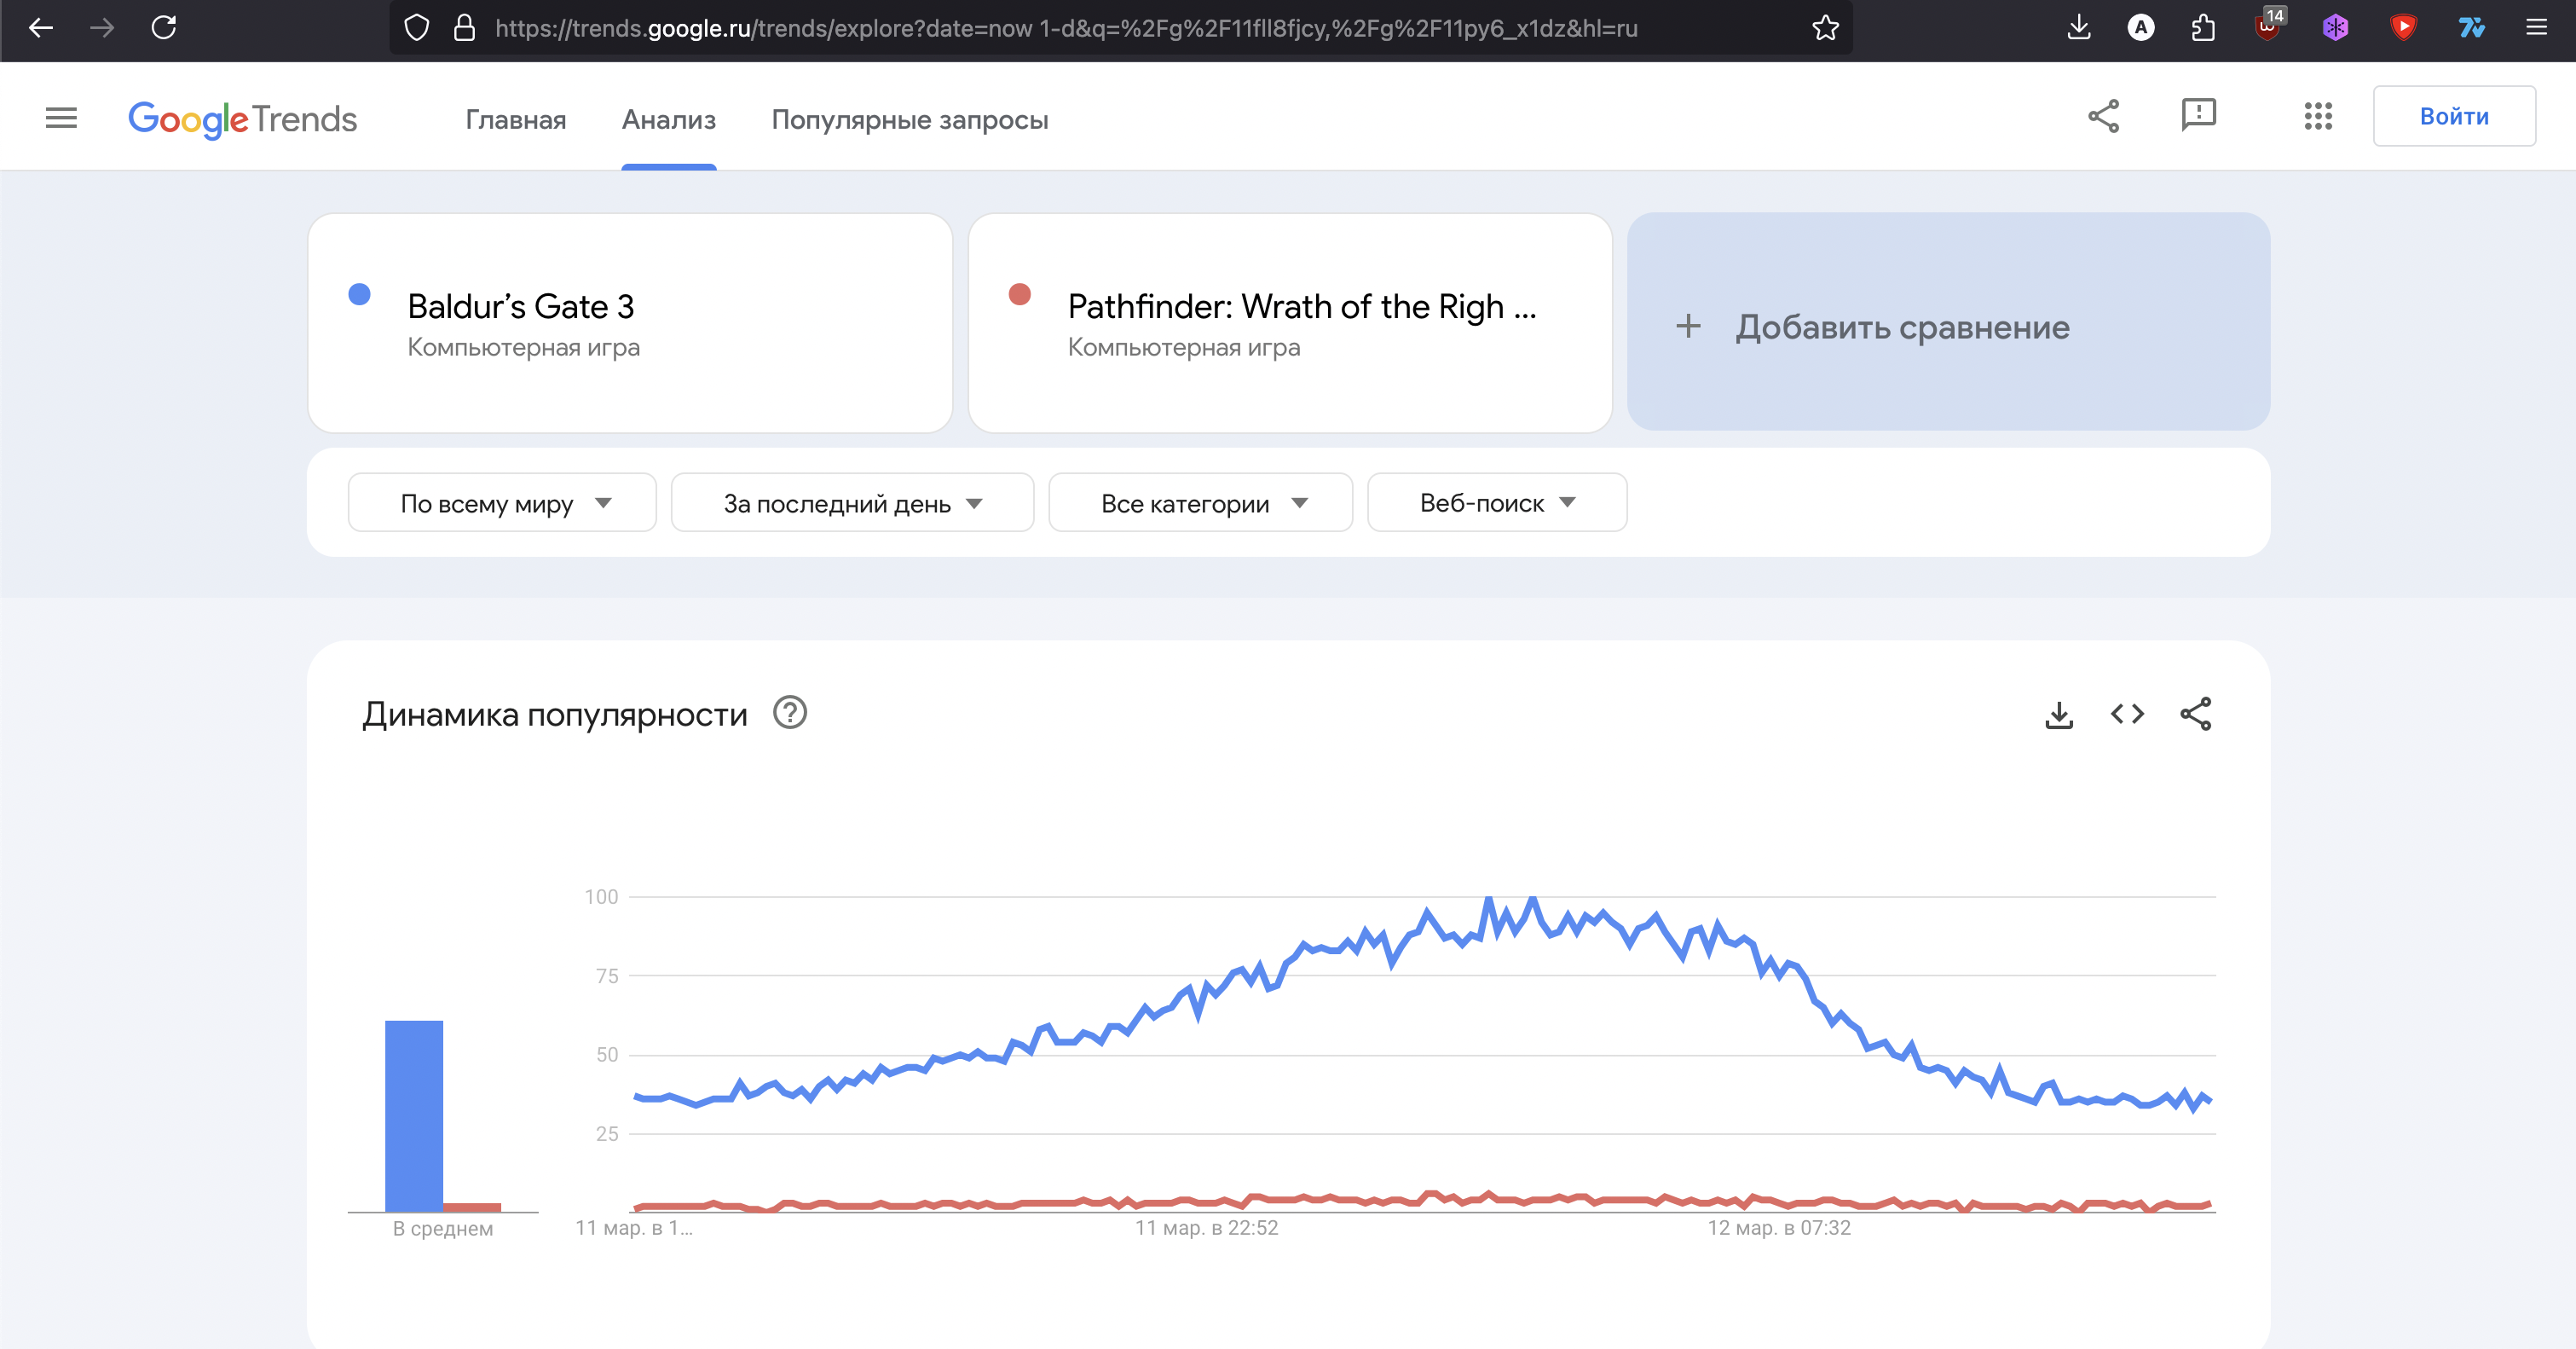Open tracking protection shield icon
This screenshot has height=1349, width=2576.
pyautogui.click(x=417, y=28)
